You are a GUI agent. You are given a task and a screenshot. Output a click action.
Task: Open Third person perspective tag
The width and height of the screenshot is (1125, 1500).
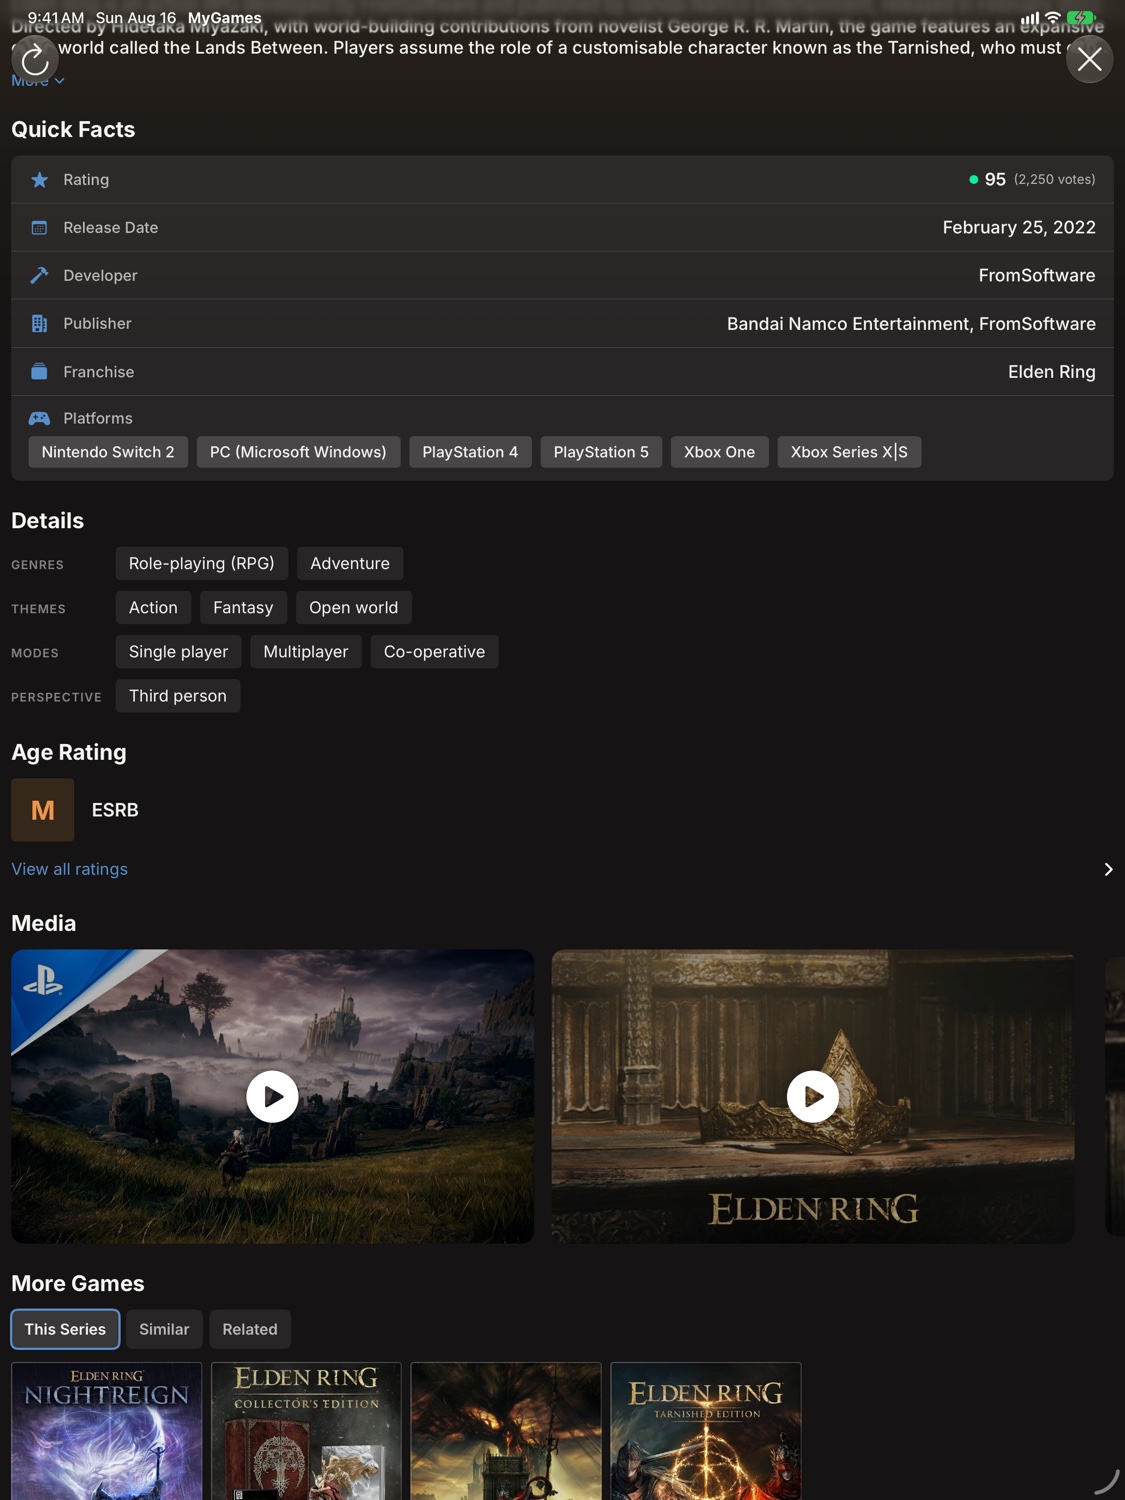click(x=178, y=695)
